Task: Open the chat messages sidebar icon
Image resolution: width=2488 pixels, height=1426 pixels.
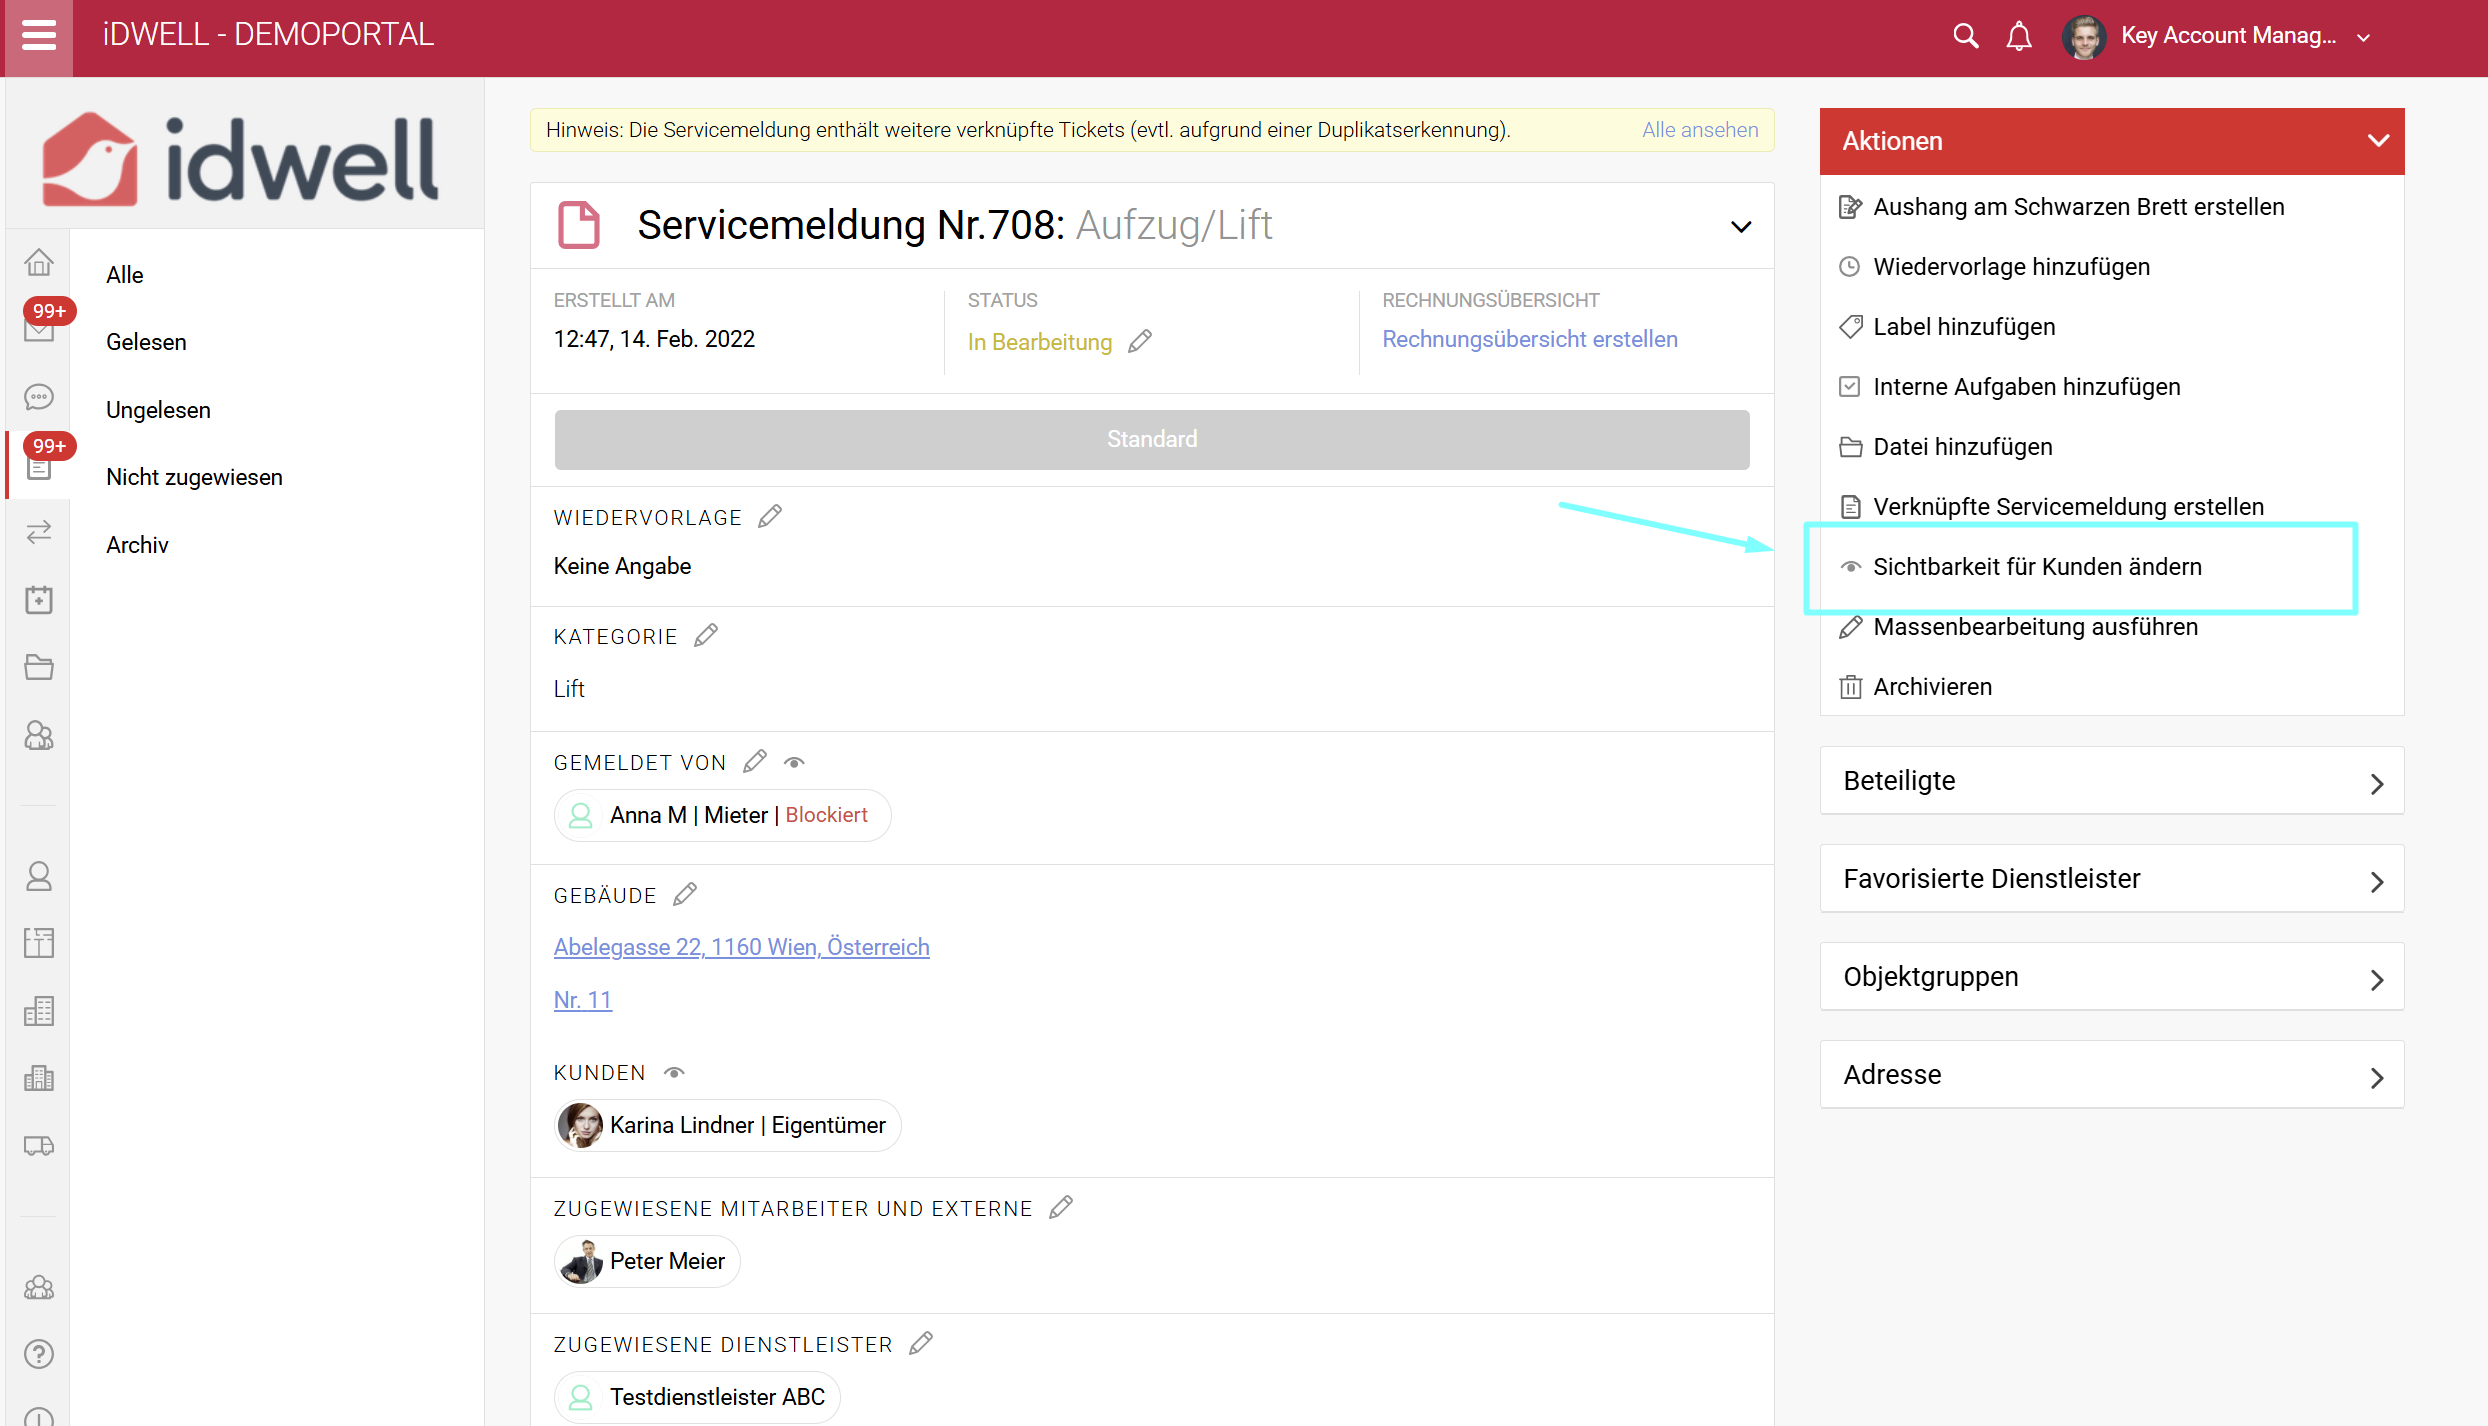Action: pyautogui.click(x=39, y=397)
